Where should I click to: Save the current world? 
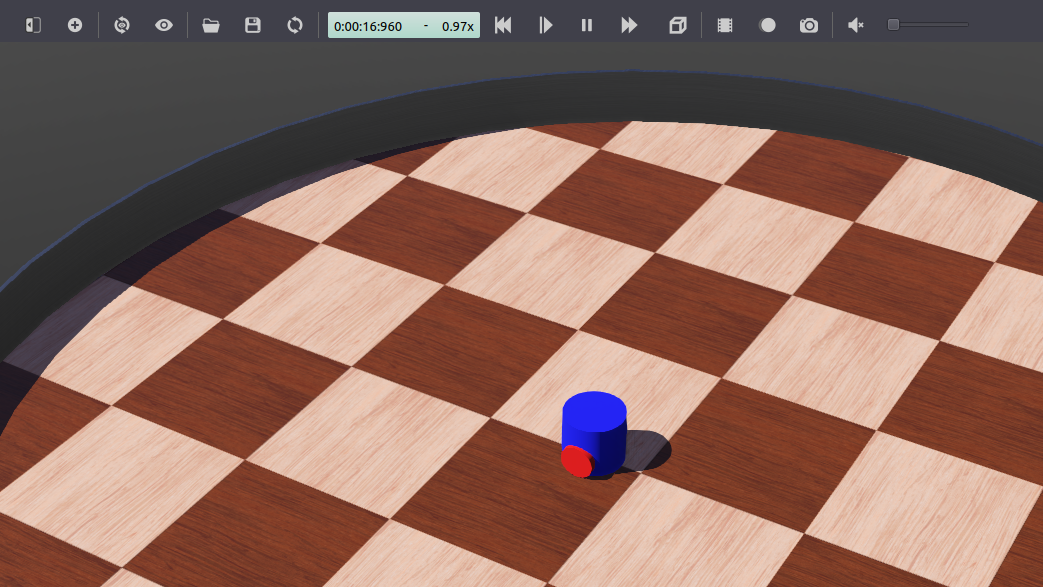point(253,25)
